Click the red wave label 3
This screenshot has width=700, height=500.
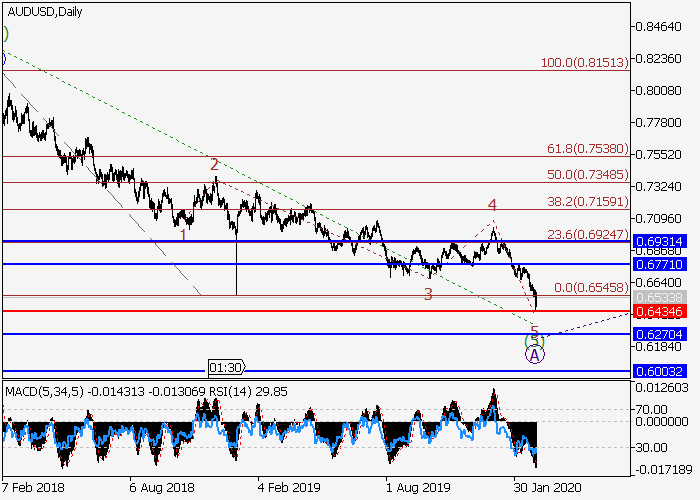(x=428, y=294)
